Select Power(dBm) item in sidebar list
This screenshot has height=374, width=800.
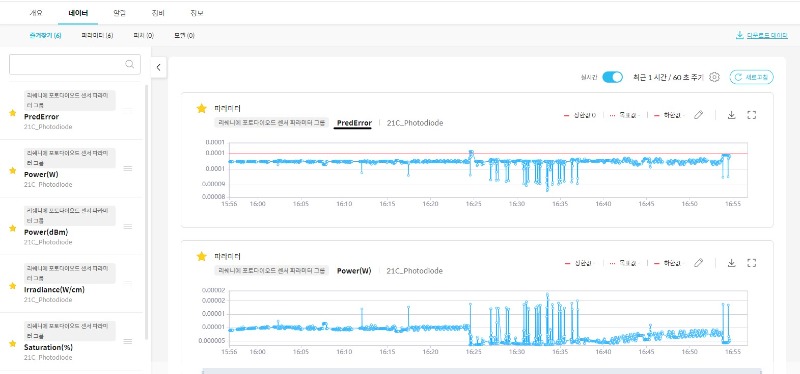pos(71,226)
